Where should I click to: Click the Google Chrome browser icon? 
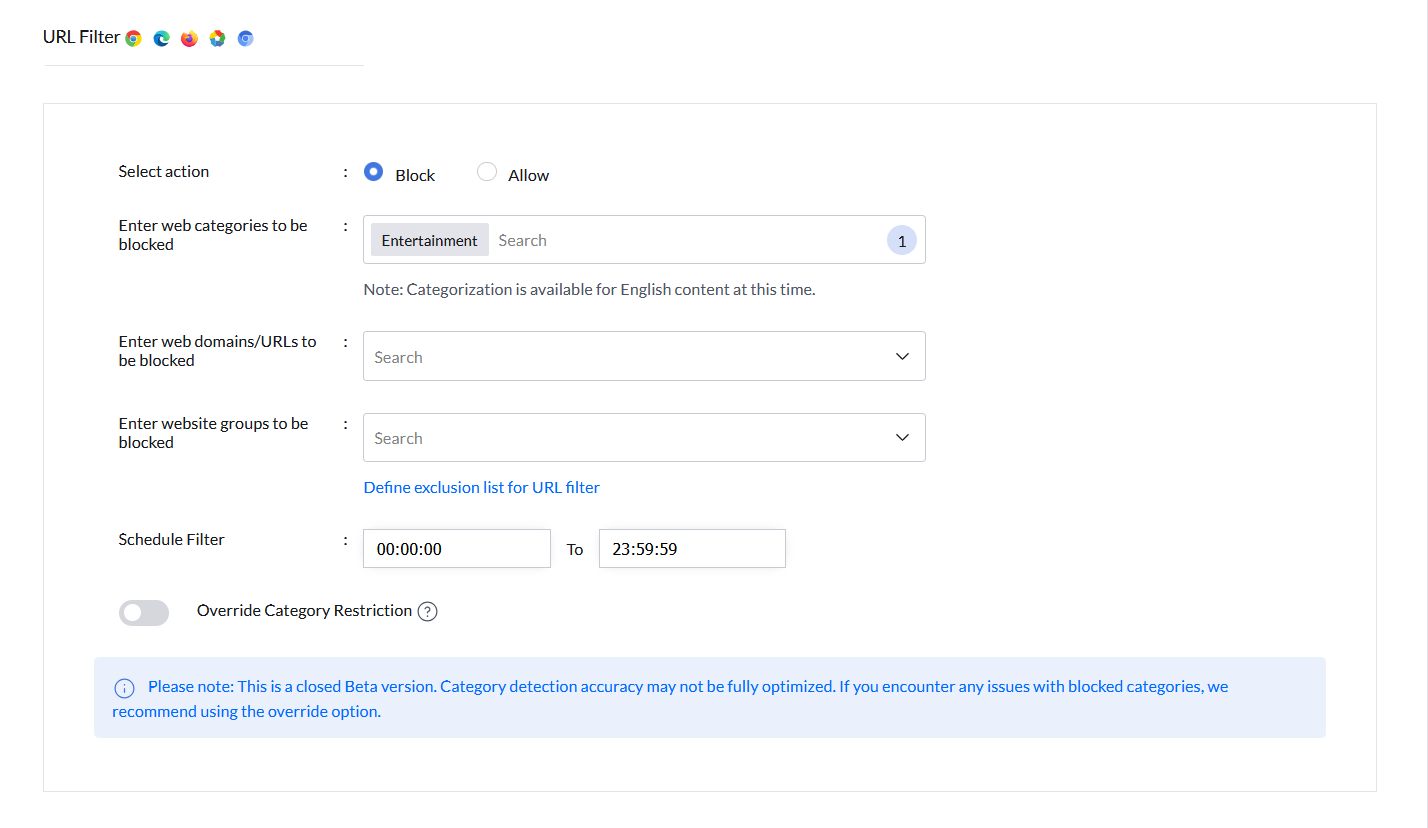pos(134,38)
